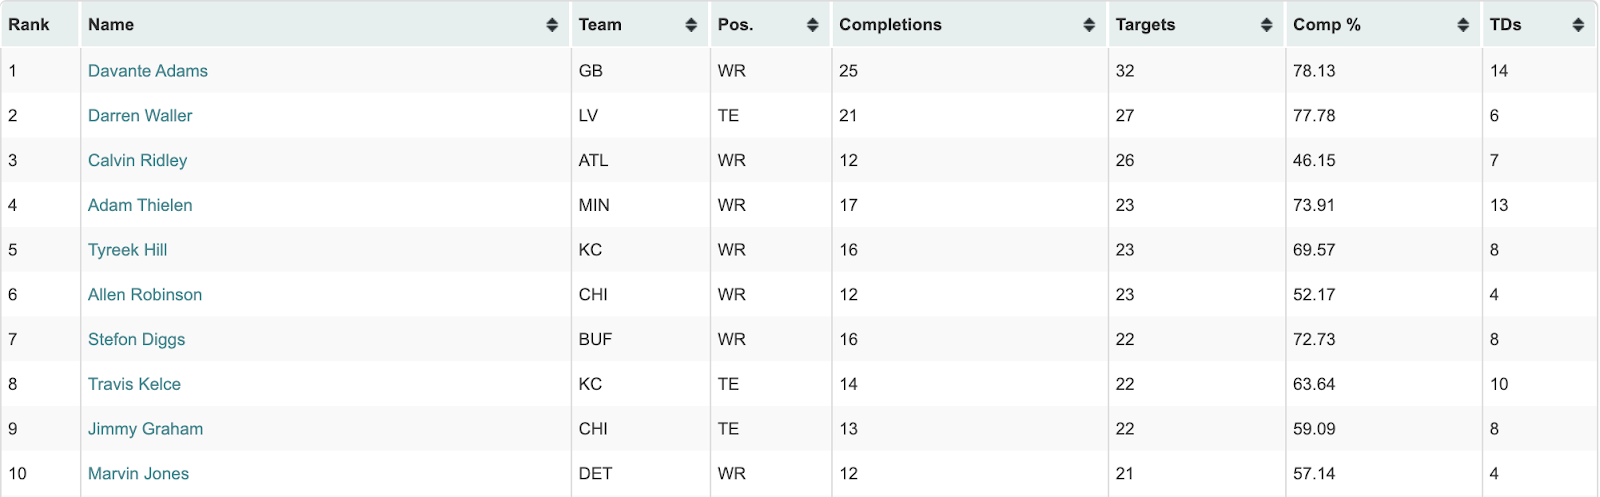Click the TDs column sort icon
1600x497 pixels.
click(1578, 25)
